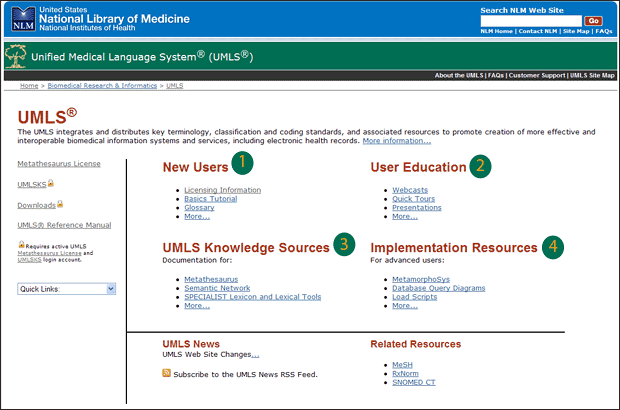This screenshot has height=410, width=620.
Task: Open NLM Home link in header
Action: click(496, 31)
